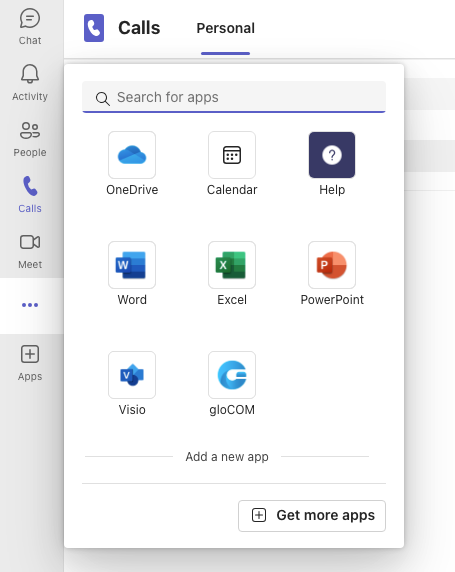Launch the Excel app
Viewport: 455px width, 572px height.
click(232, 274)
